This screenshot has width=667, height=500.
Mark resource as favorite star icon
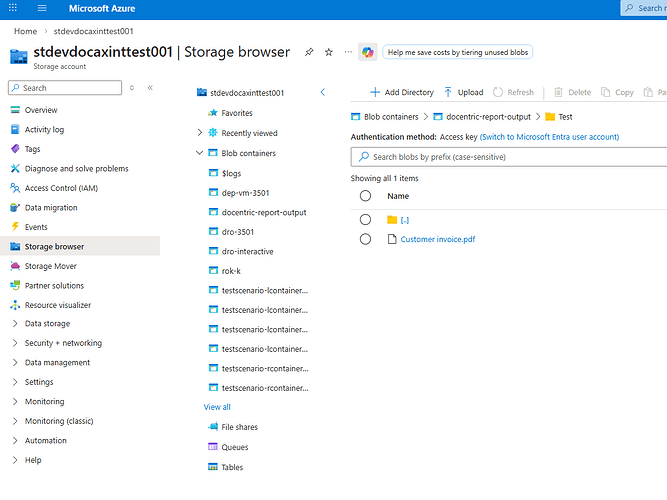tap(328, 52)
